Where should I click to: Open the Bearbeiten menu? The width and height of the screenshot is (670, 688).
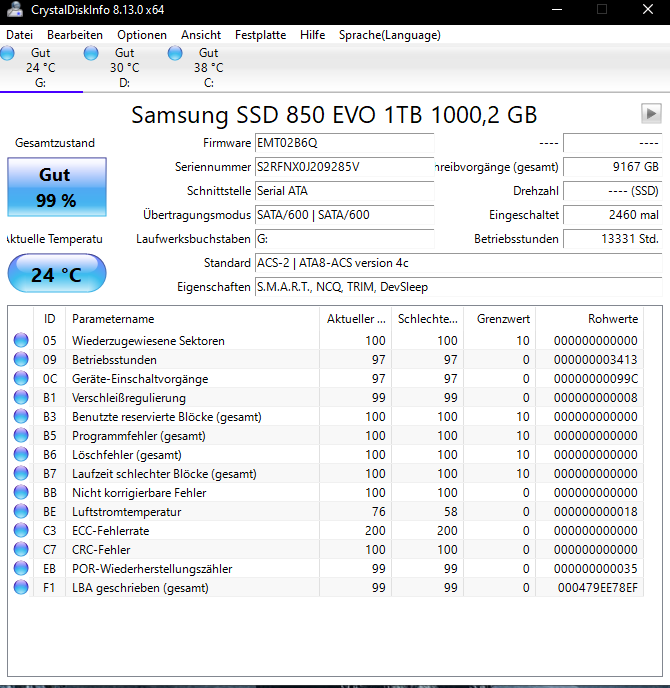tap(75, 35)
